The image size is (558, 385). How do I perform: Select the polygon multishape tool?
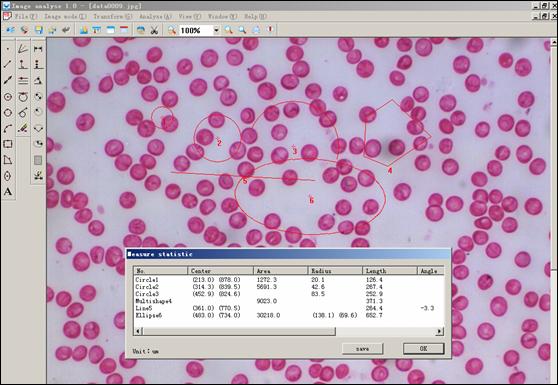click(x=8, y=160)
